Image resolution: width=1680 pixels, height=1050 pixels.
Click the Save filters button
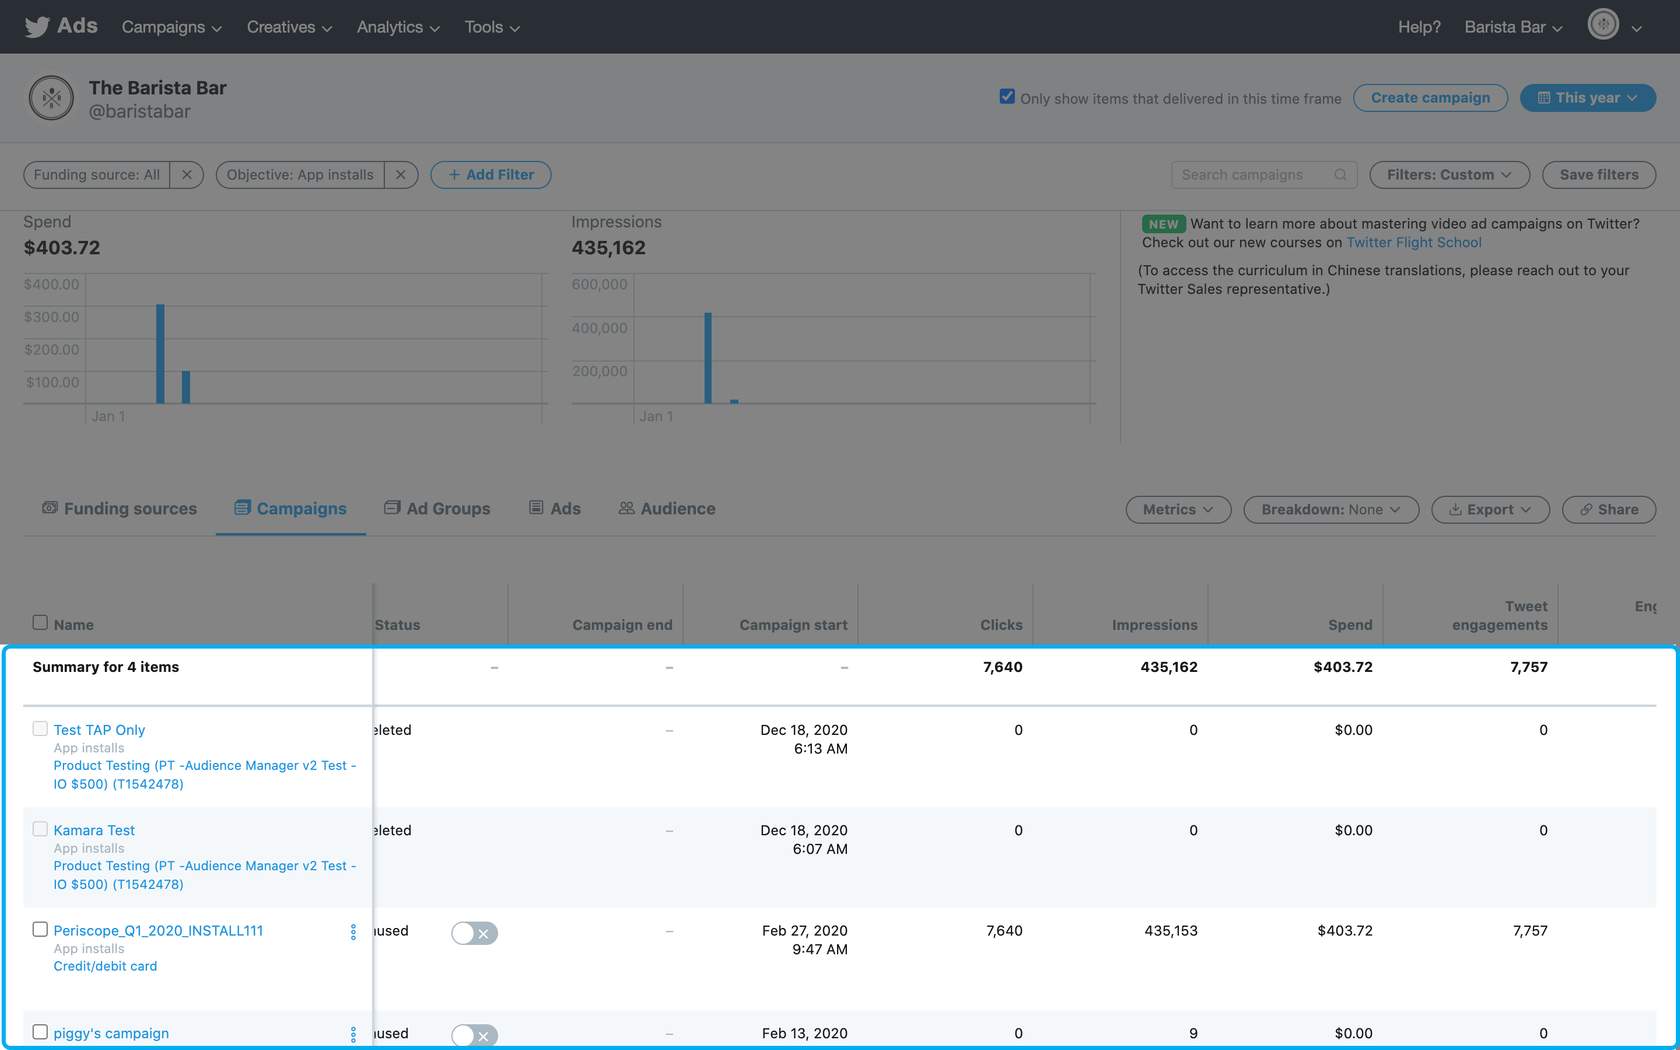pyautogui.click(x=1599, y=175)
